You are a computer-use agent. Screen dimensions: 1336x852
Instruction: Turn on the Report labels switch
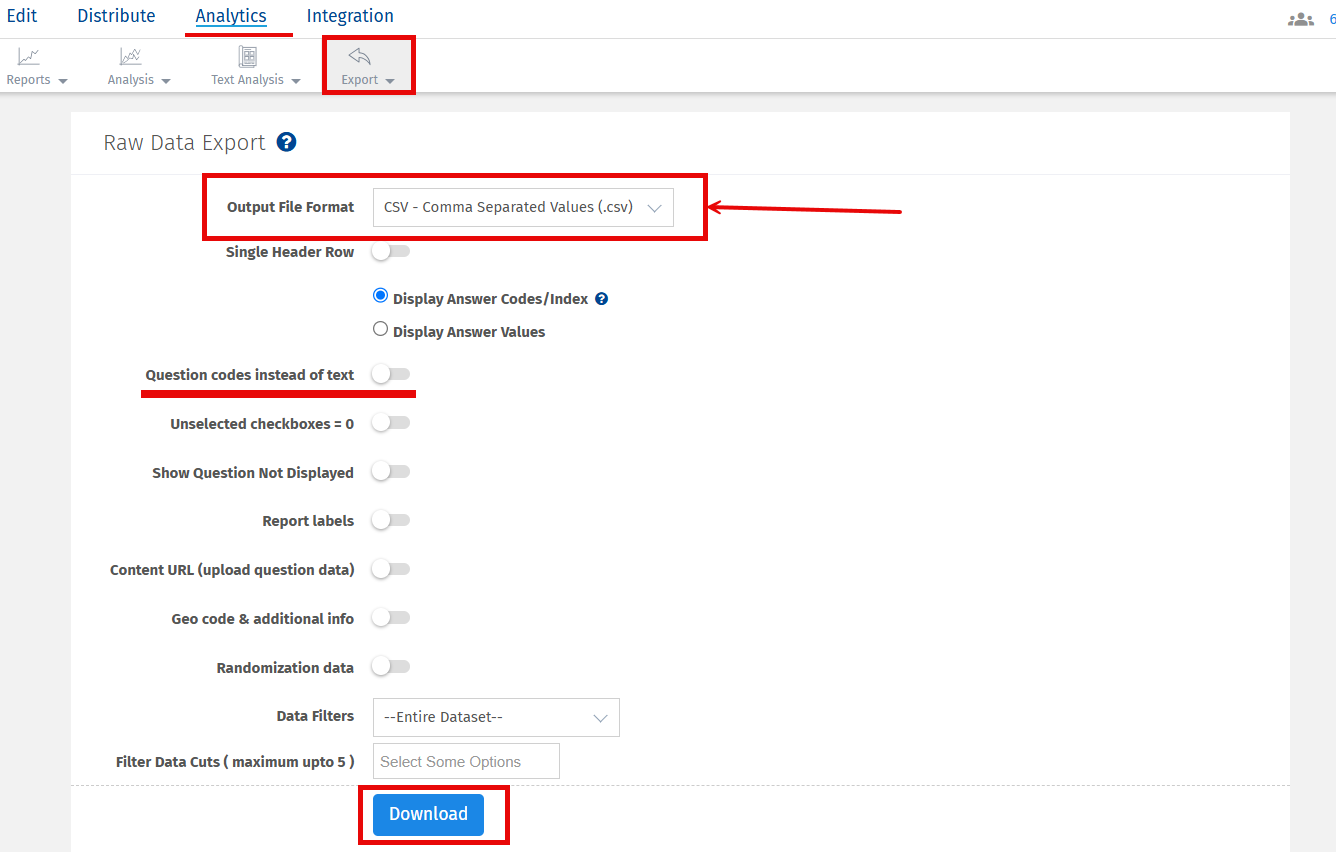pos(390,520)
